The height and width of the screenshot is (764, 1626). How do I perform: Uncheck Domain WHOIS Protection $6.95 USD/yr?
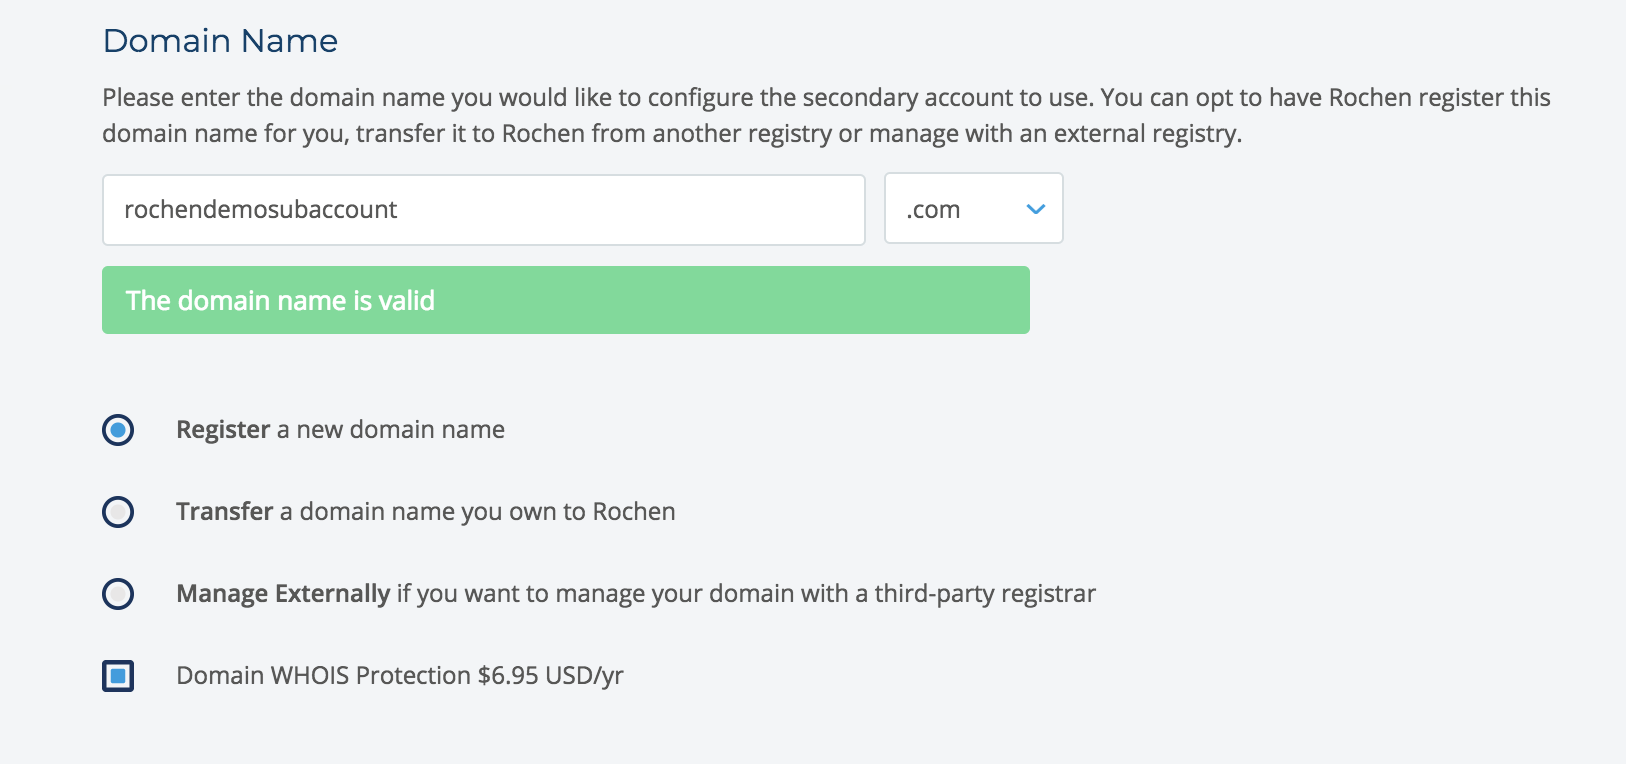(117, 676)
